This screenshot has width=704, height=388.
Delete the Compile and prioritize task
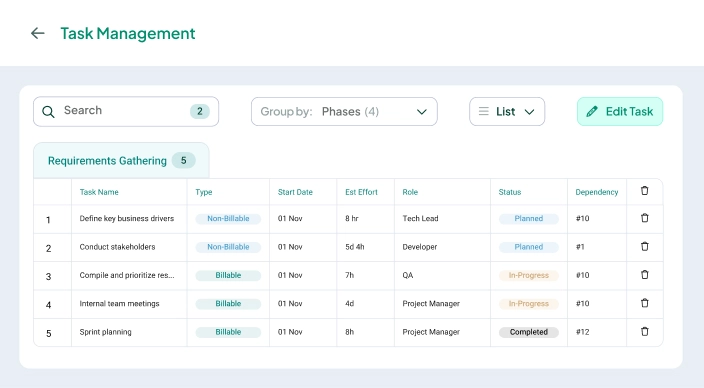point(644,275)
